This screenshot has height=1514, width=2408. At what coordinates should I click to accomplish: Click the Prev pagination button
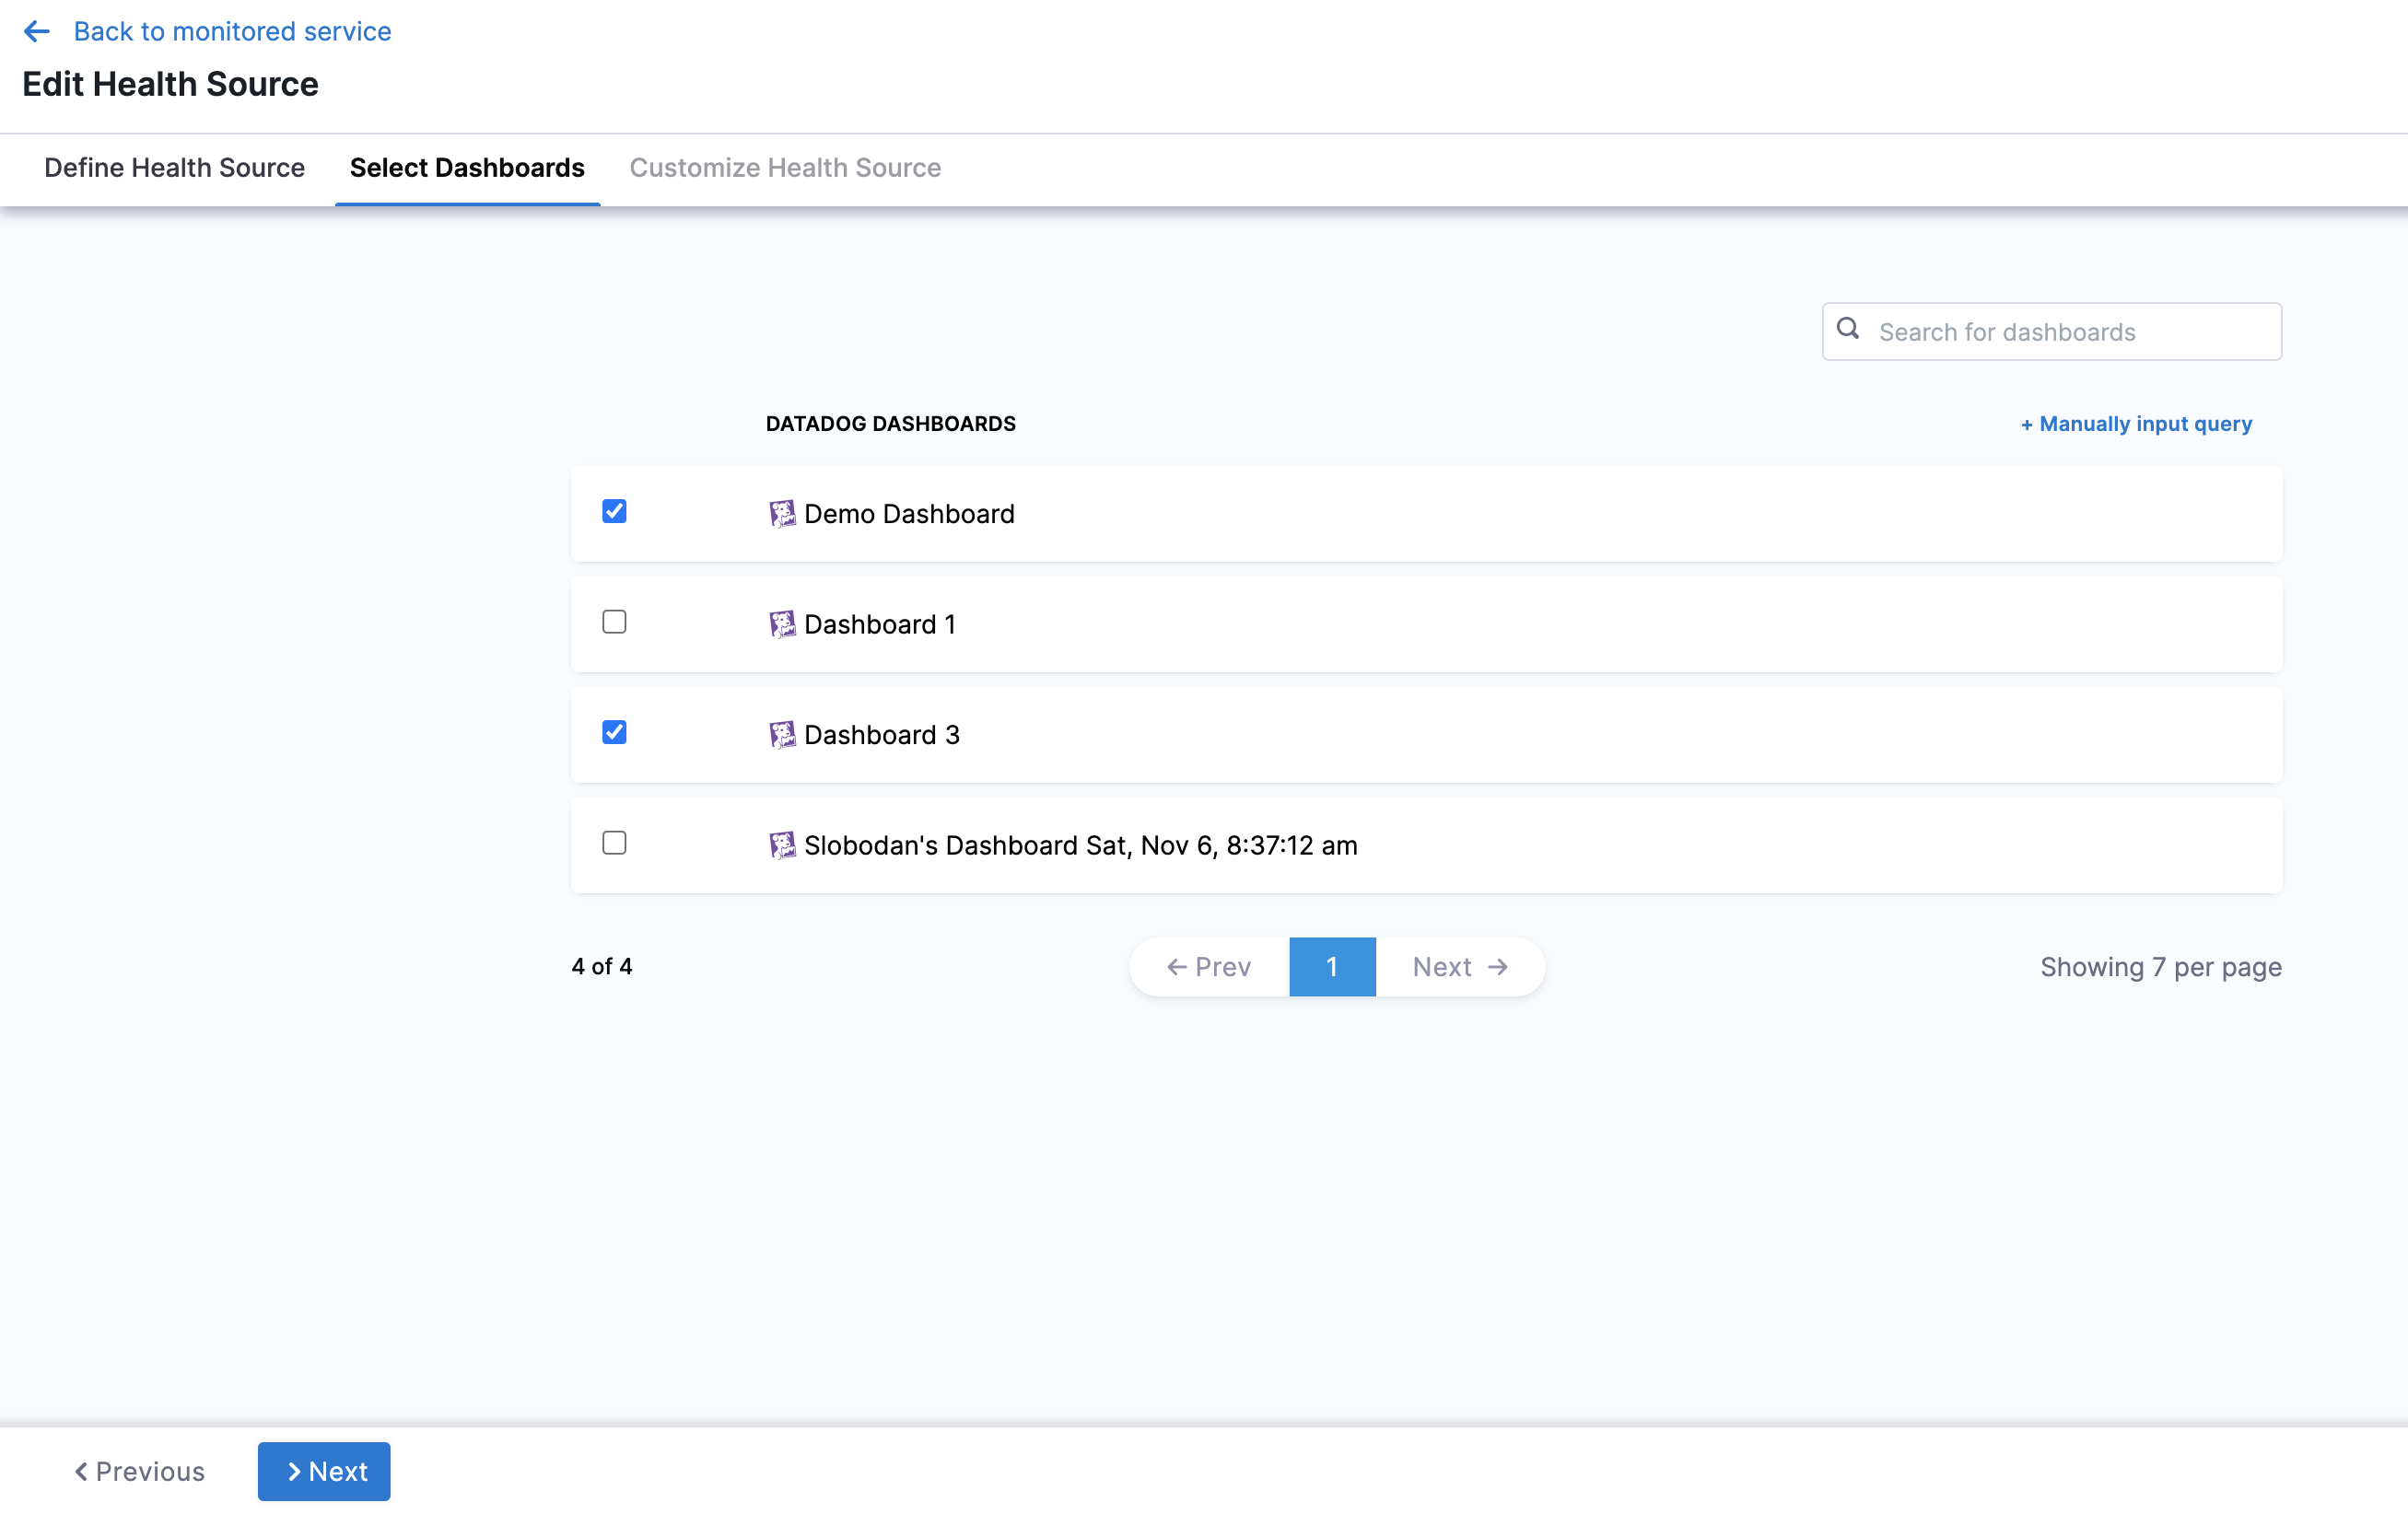(1209, 966)
